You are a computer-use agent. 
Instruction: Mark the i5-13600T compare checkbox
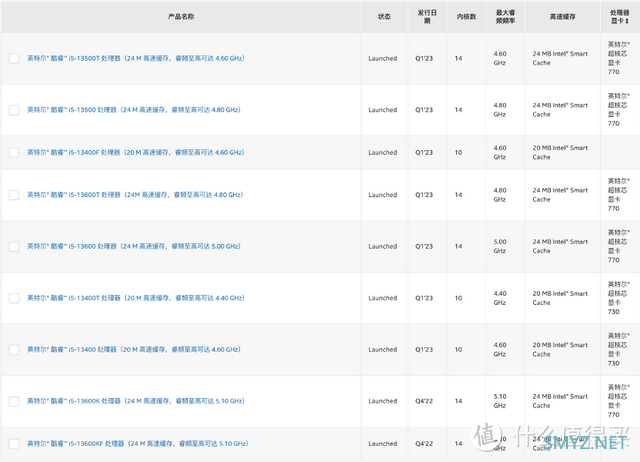14,195
